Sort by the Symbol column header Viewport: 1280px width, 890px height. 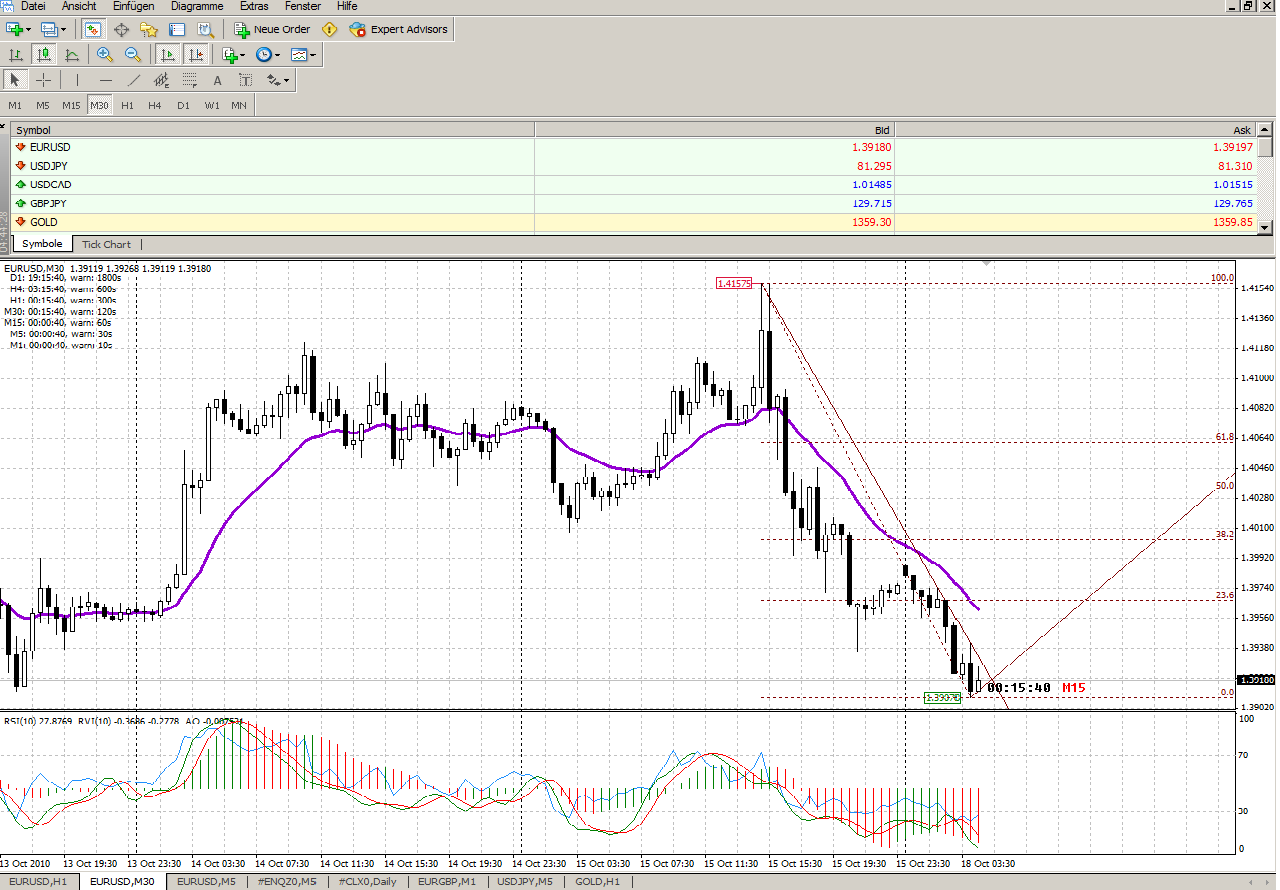pos(272,130)
